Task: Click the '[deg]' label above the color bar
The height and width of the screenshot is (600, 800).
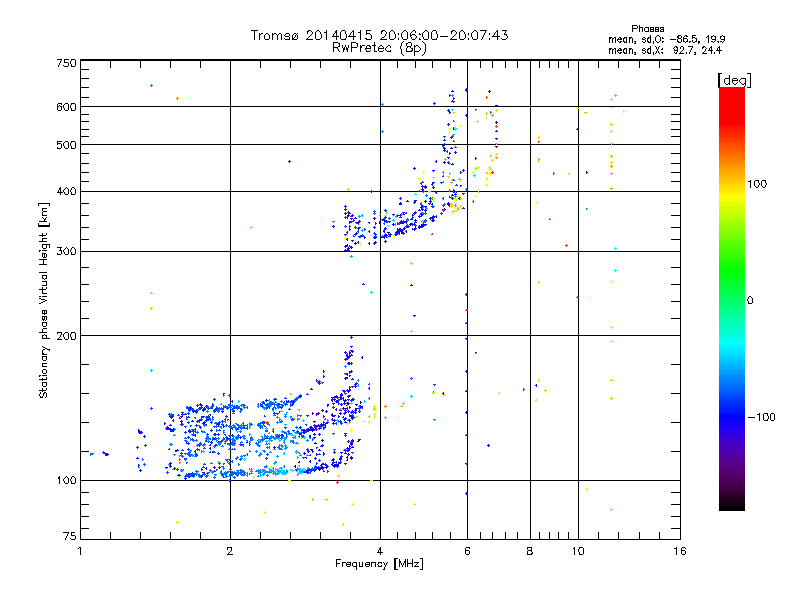Action: (734, 80)
